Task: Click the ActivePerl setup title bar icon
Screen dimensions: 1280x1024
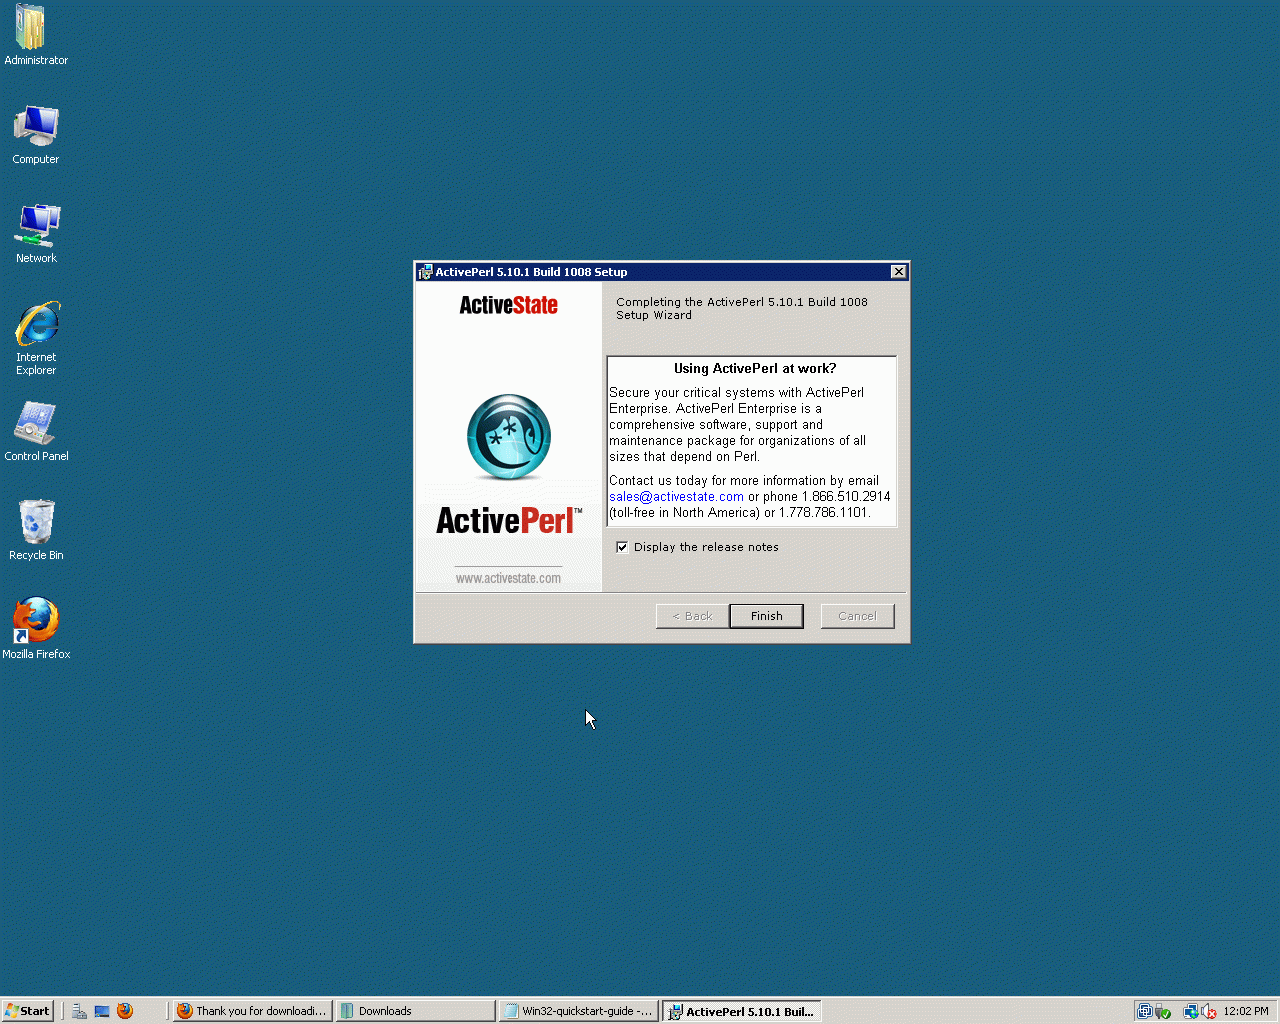Action: tap(425, 272)
